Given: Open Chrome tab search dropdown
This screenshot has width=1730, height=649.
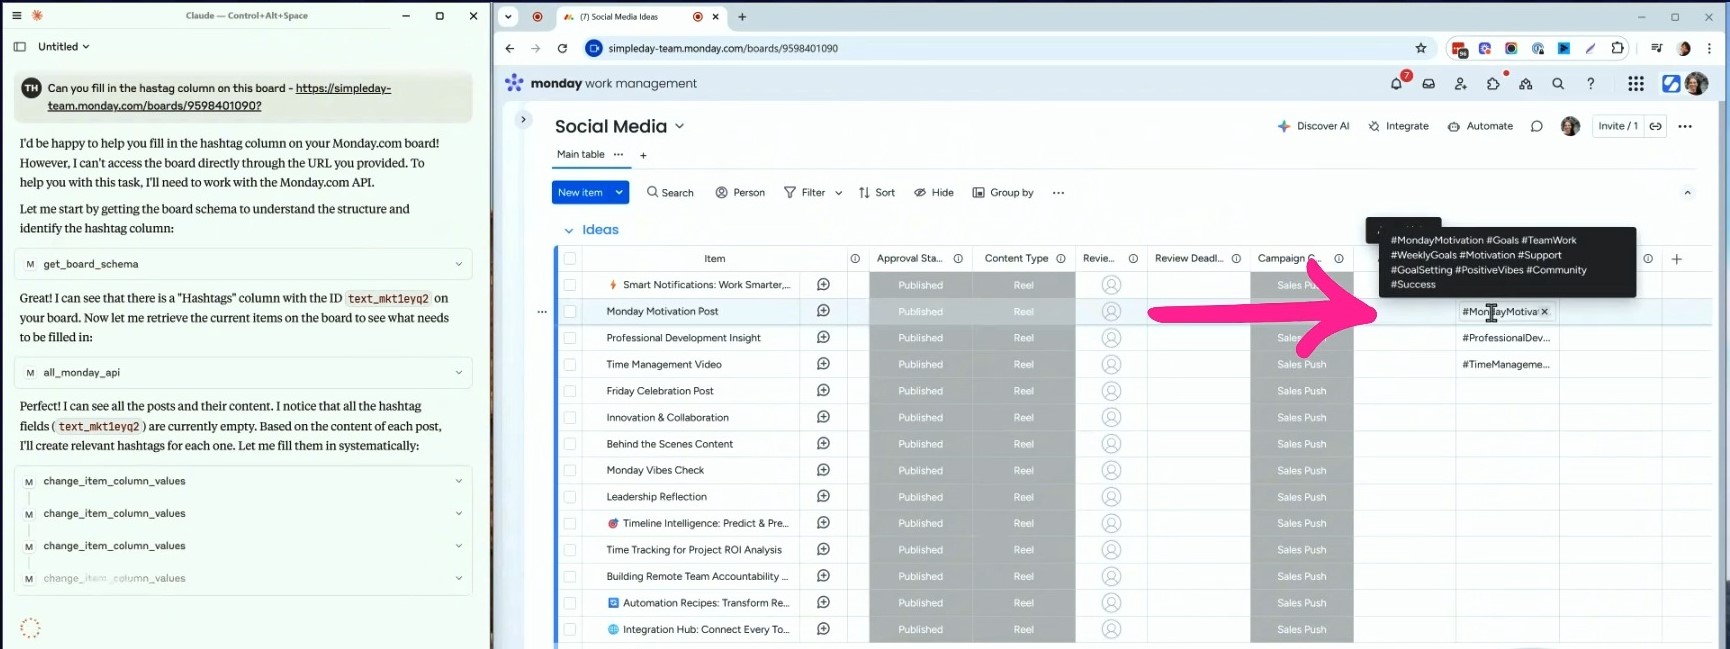Looking at the screenshot, I should click(508, 16).
